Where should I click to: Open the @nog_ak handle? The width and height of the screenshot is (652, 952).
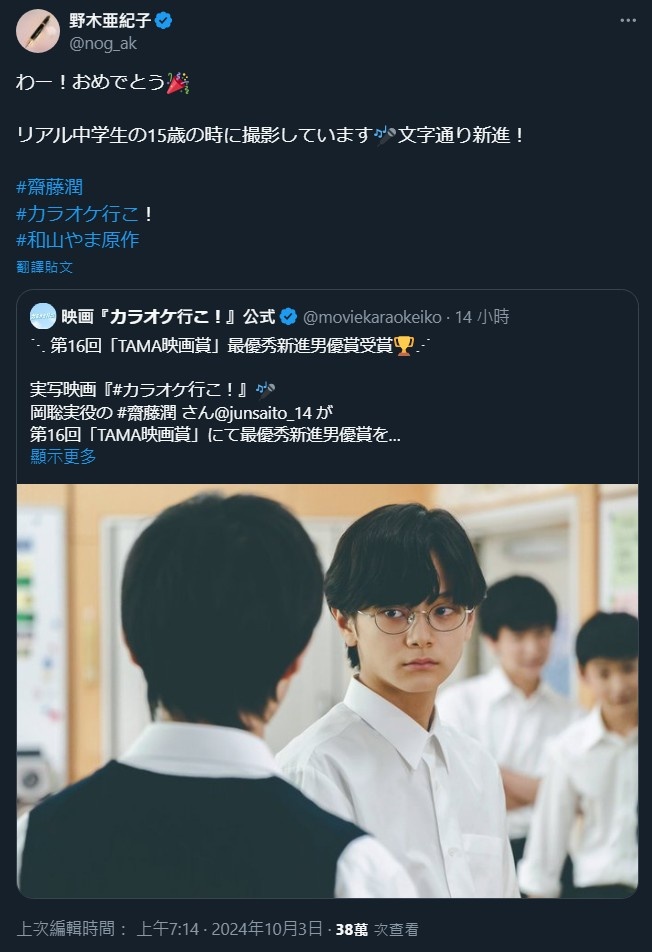point(103,44)
